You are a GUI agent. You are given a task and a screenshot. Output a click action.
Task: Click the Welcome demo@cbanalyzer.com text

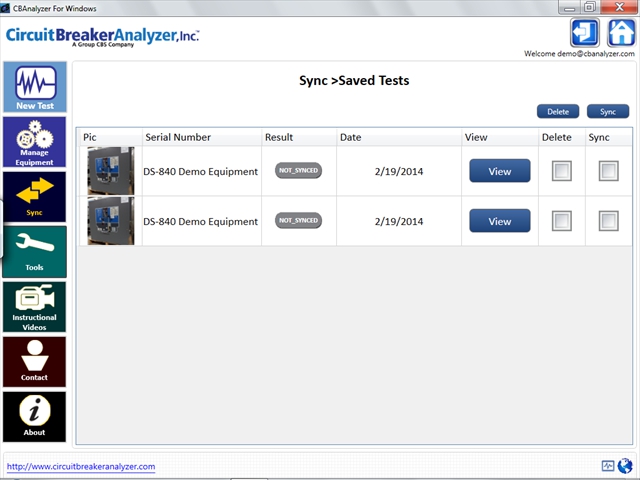(x=579, y=53)
